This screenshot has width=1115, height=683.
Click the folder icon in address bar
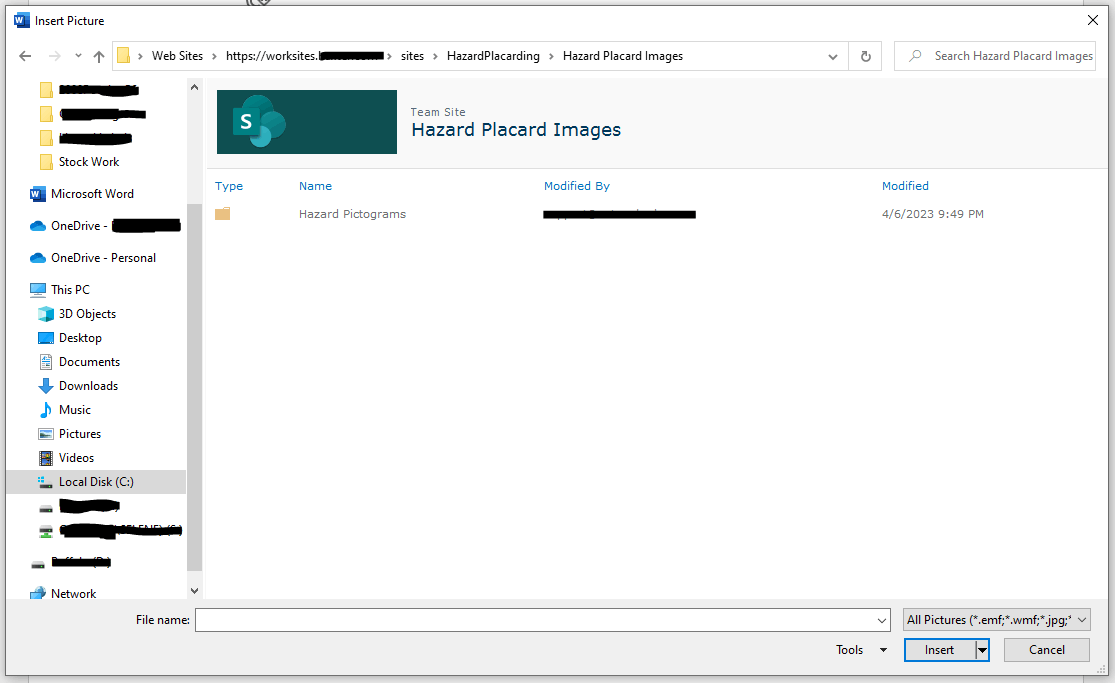[124, 56]
